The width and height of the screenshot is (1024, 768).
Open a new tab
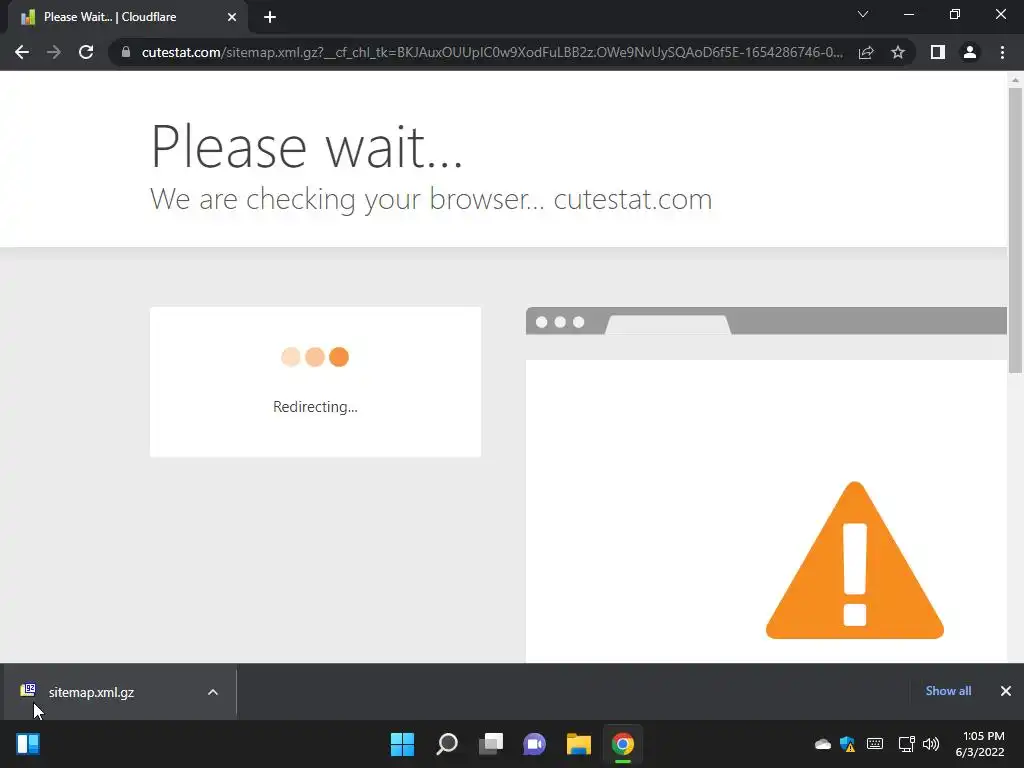point(270,17)
